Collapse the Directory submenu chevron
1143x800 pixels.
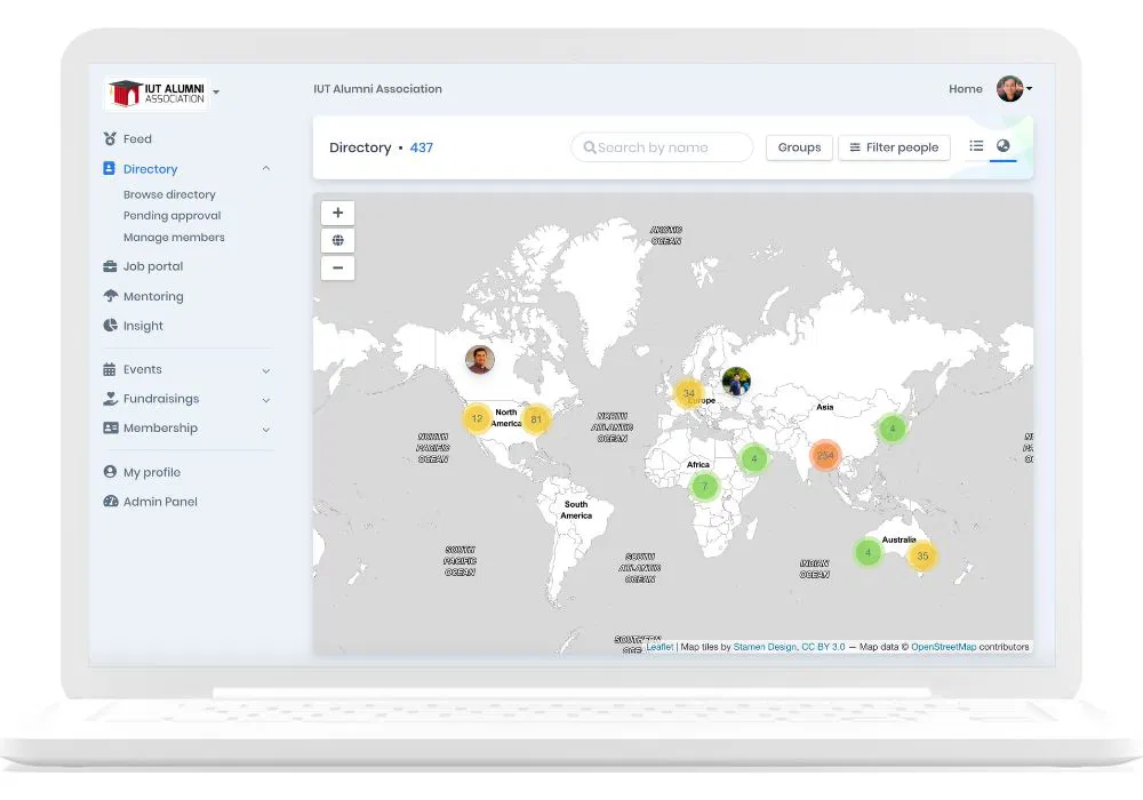coord(266,168)
